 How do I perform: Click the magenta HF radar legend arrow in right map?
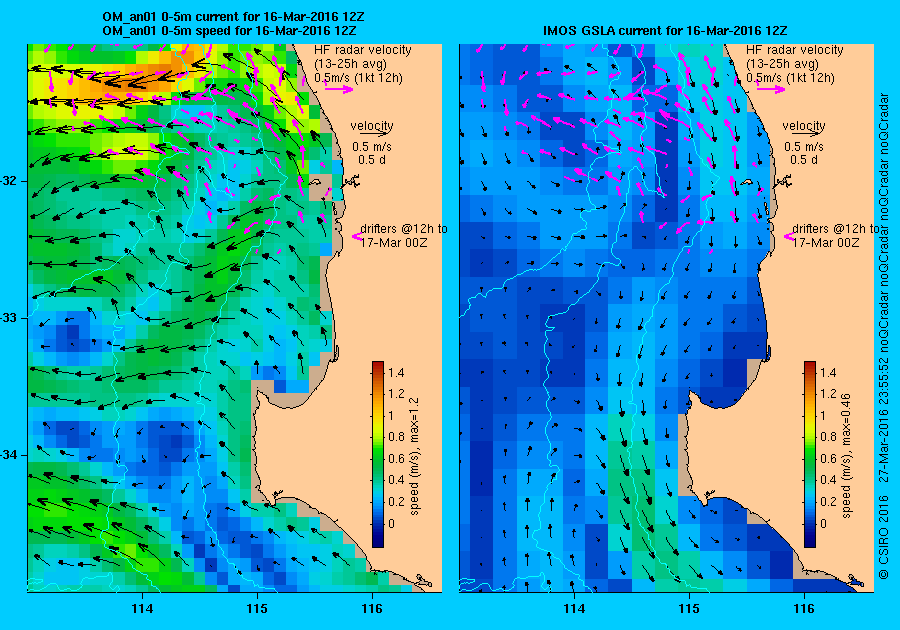(x=771, y=89)
